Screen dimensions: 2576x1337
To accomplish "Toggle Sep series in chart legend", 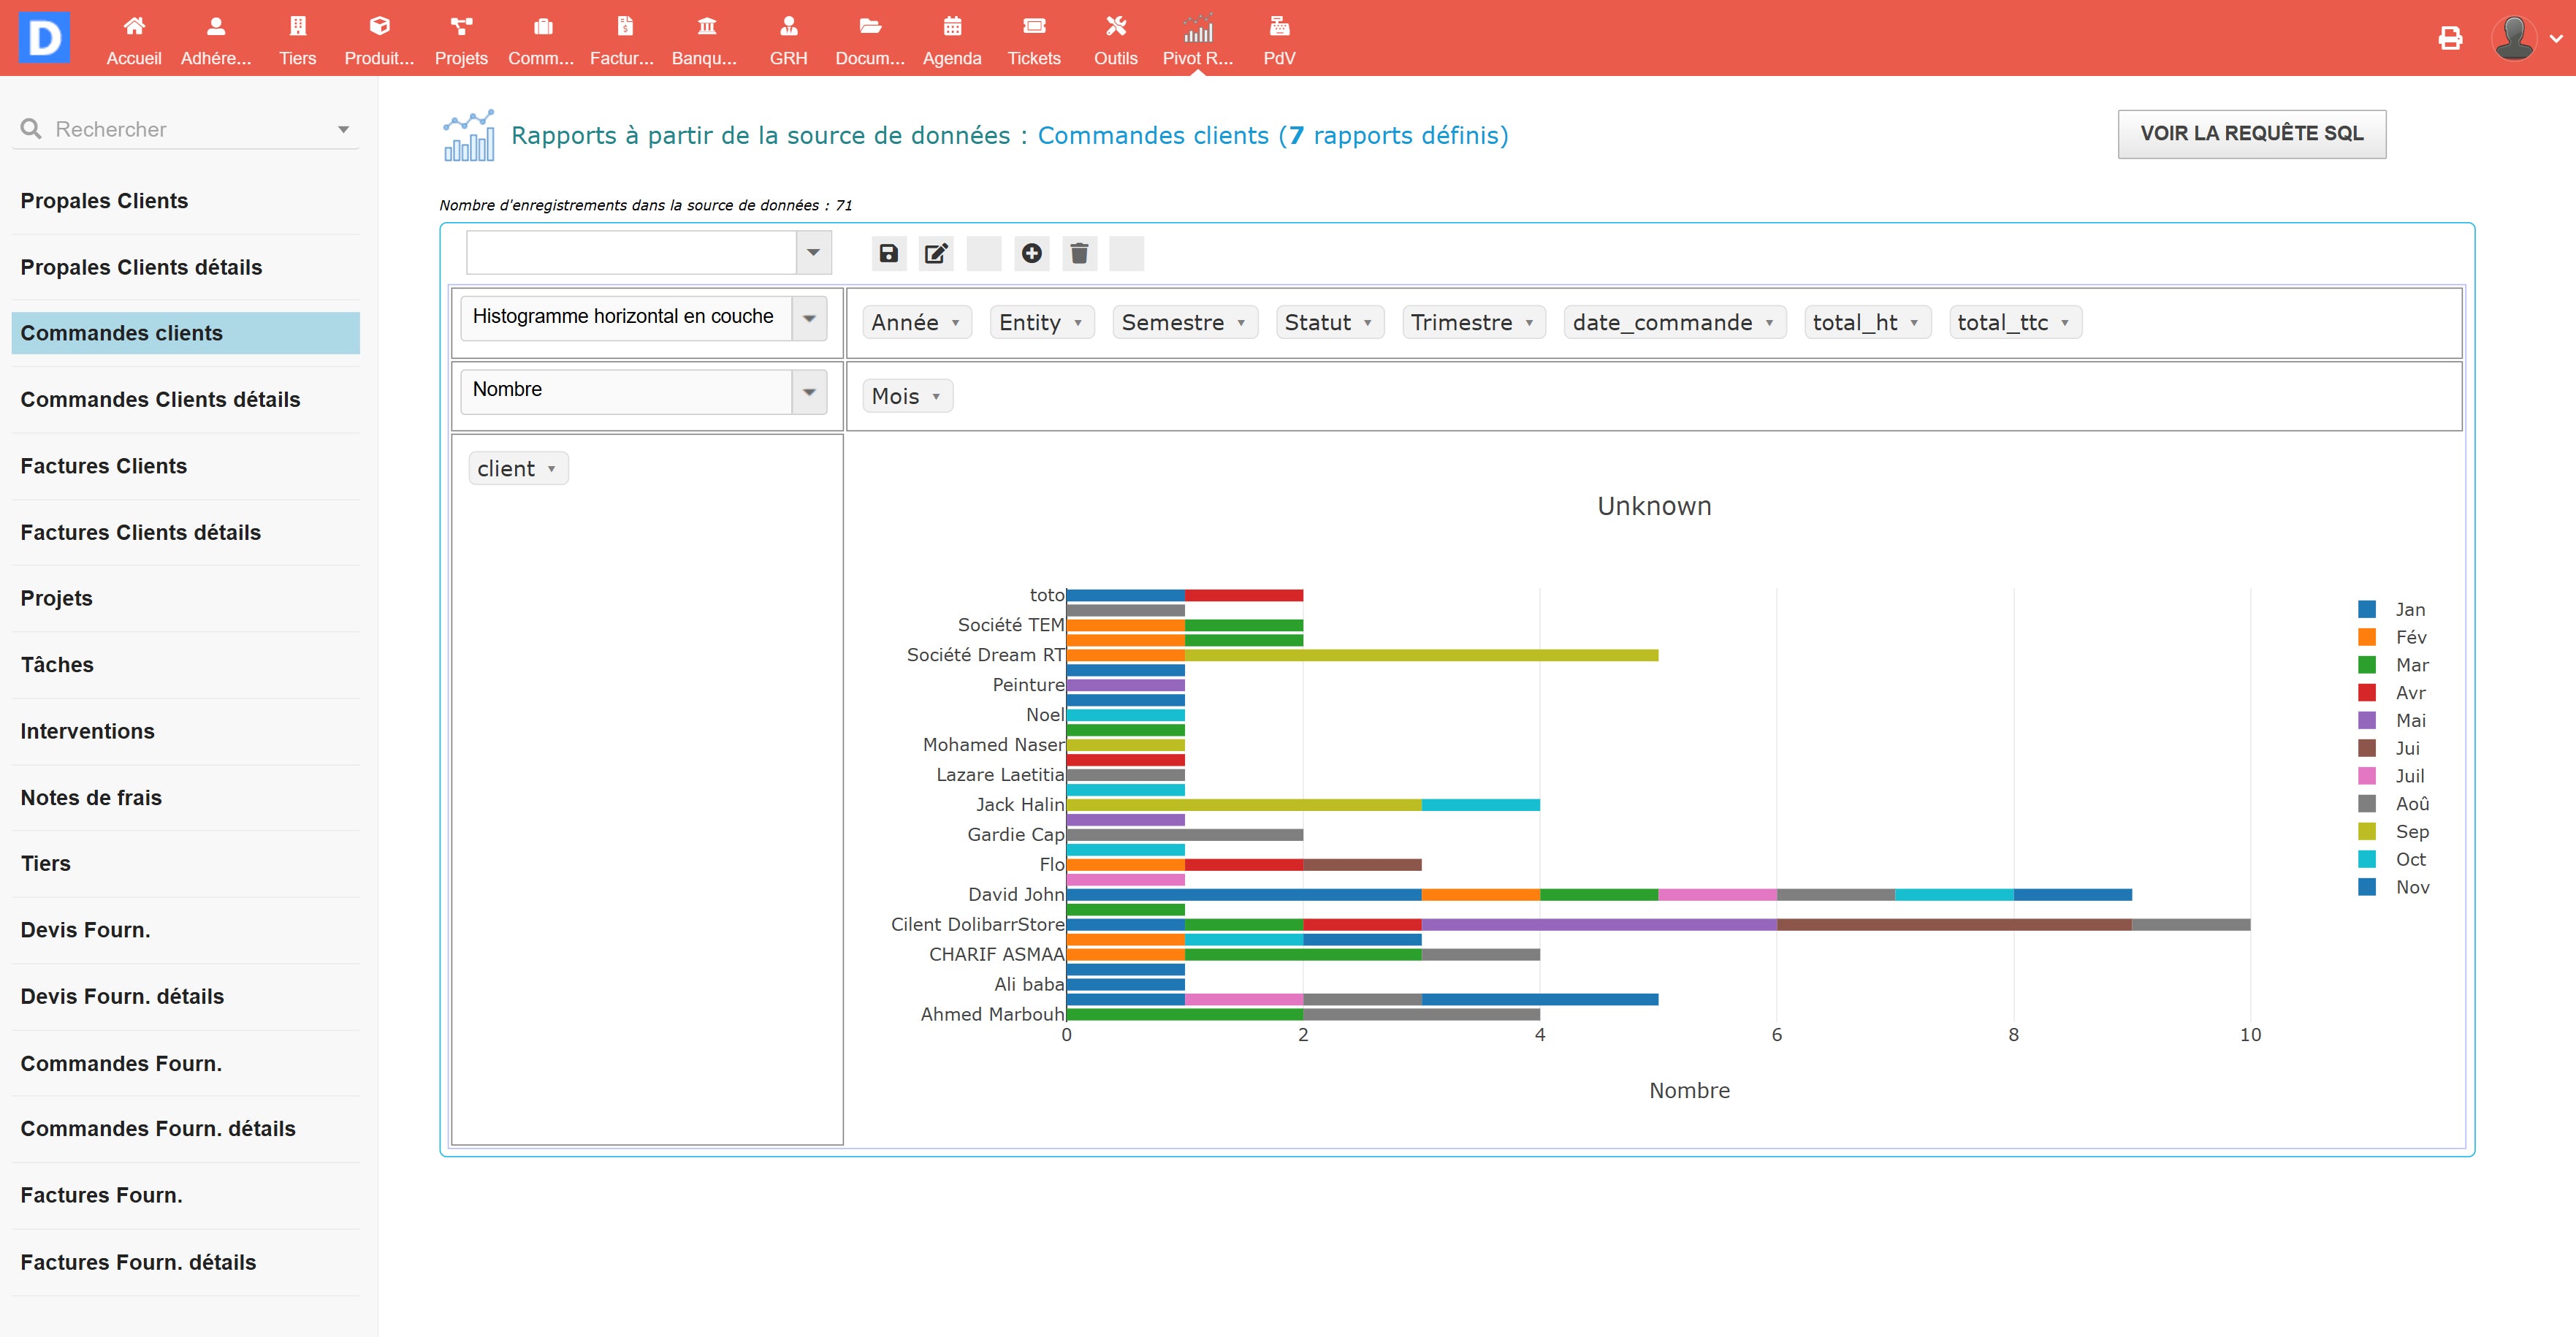I will pos(2411,832).
